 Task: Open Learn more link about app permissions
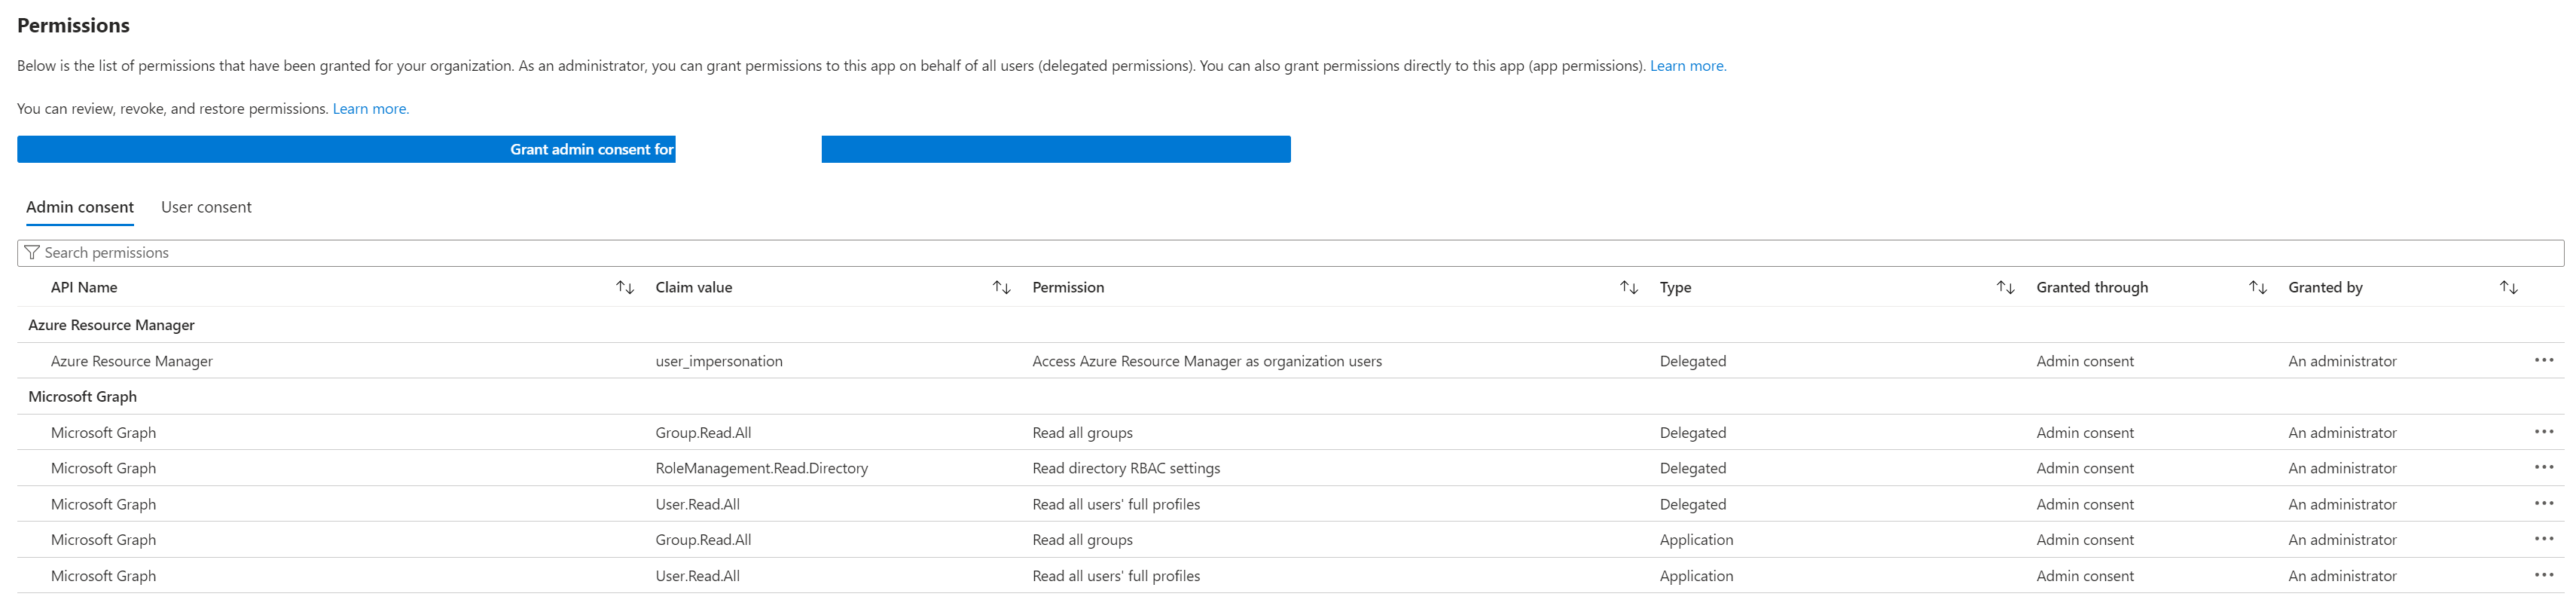click(x=1687, y=66)
